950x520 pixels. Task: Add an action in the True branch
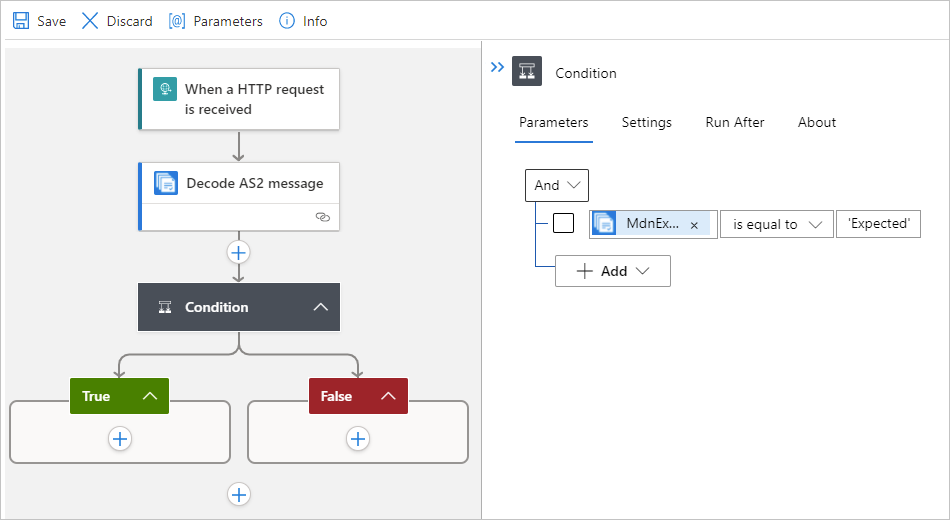coord(120,438)
